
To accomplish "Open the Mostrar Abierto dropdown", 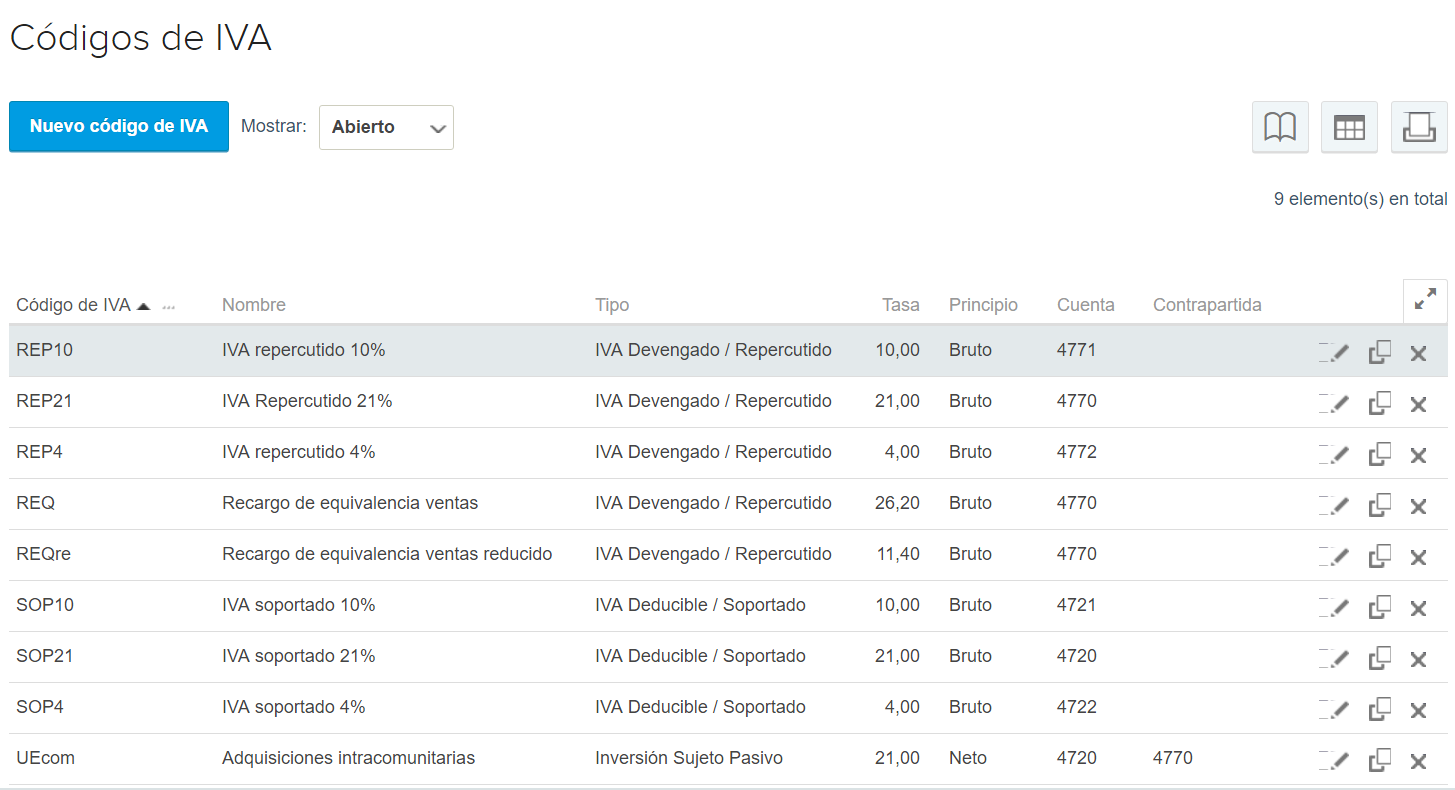I will pyautogui.click(x=386, y=128).
